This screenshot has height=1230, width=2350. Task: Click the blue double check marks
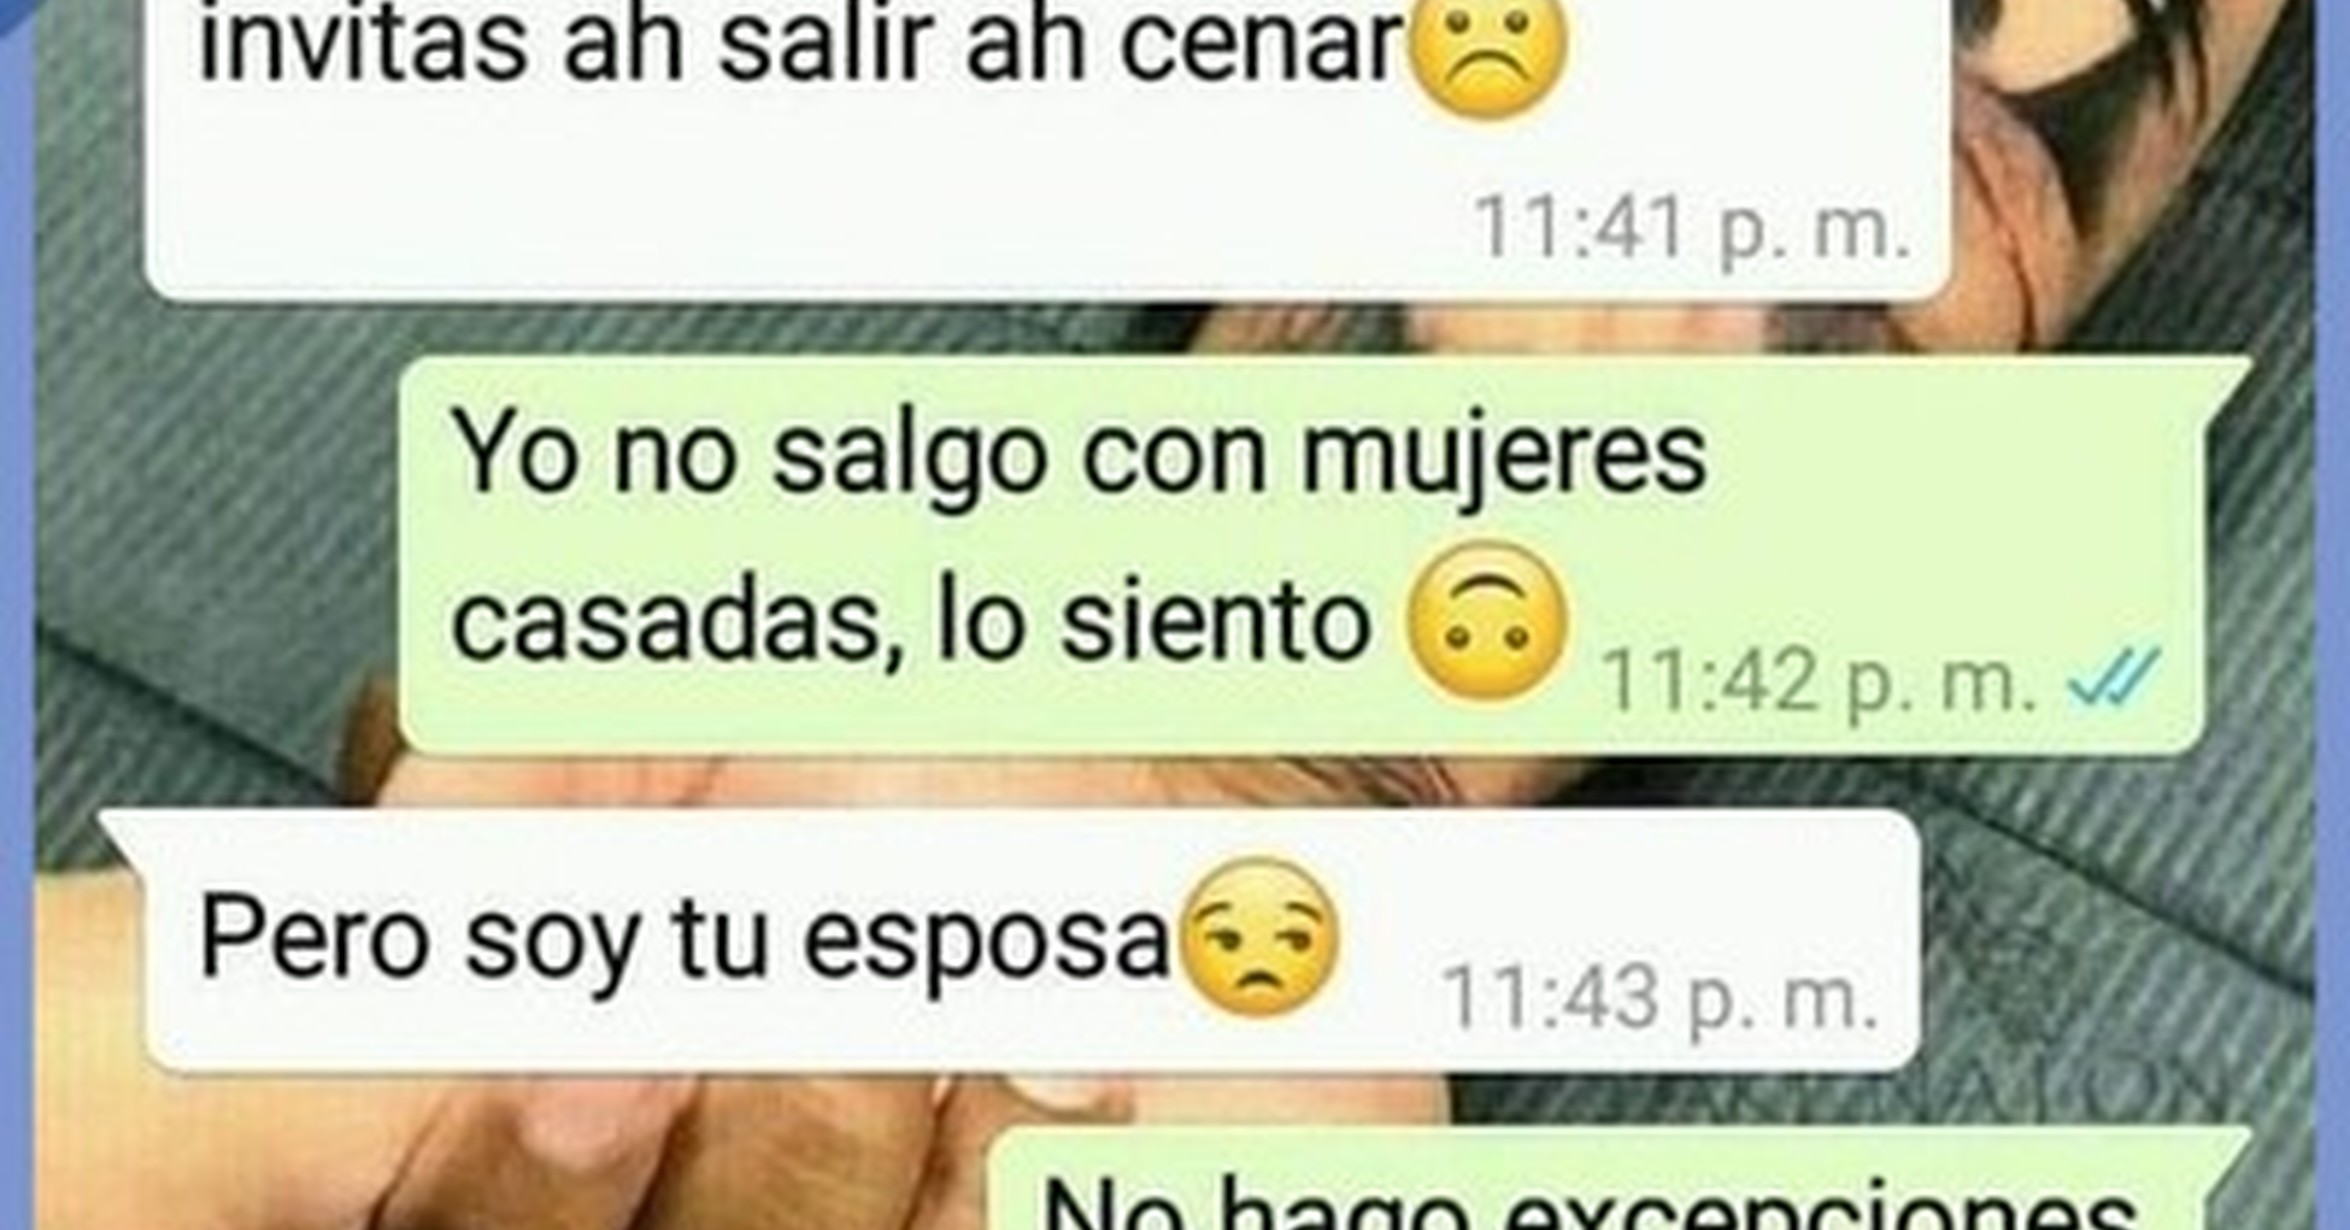(x=2115, y=677)
